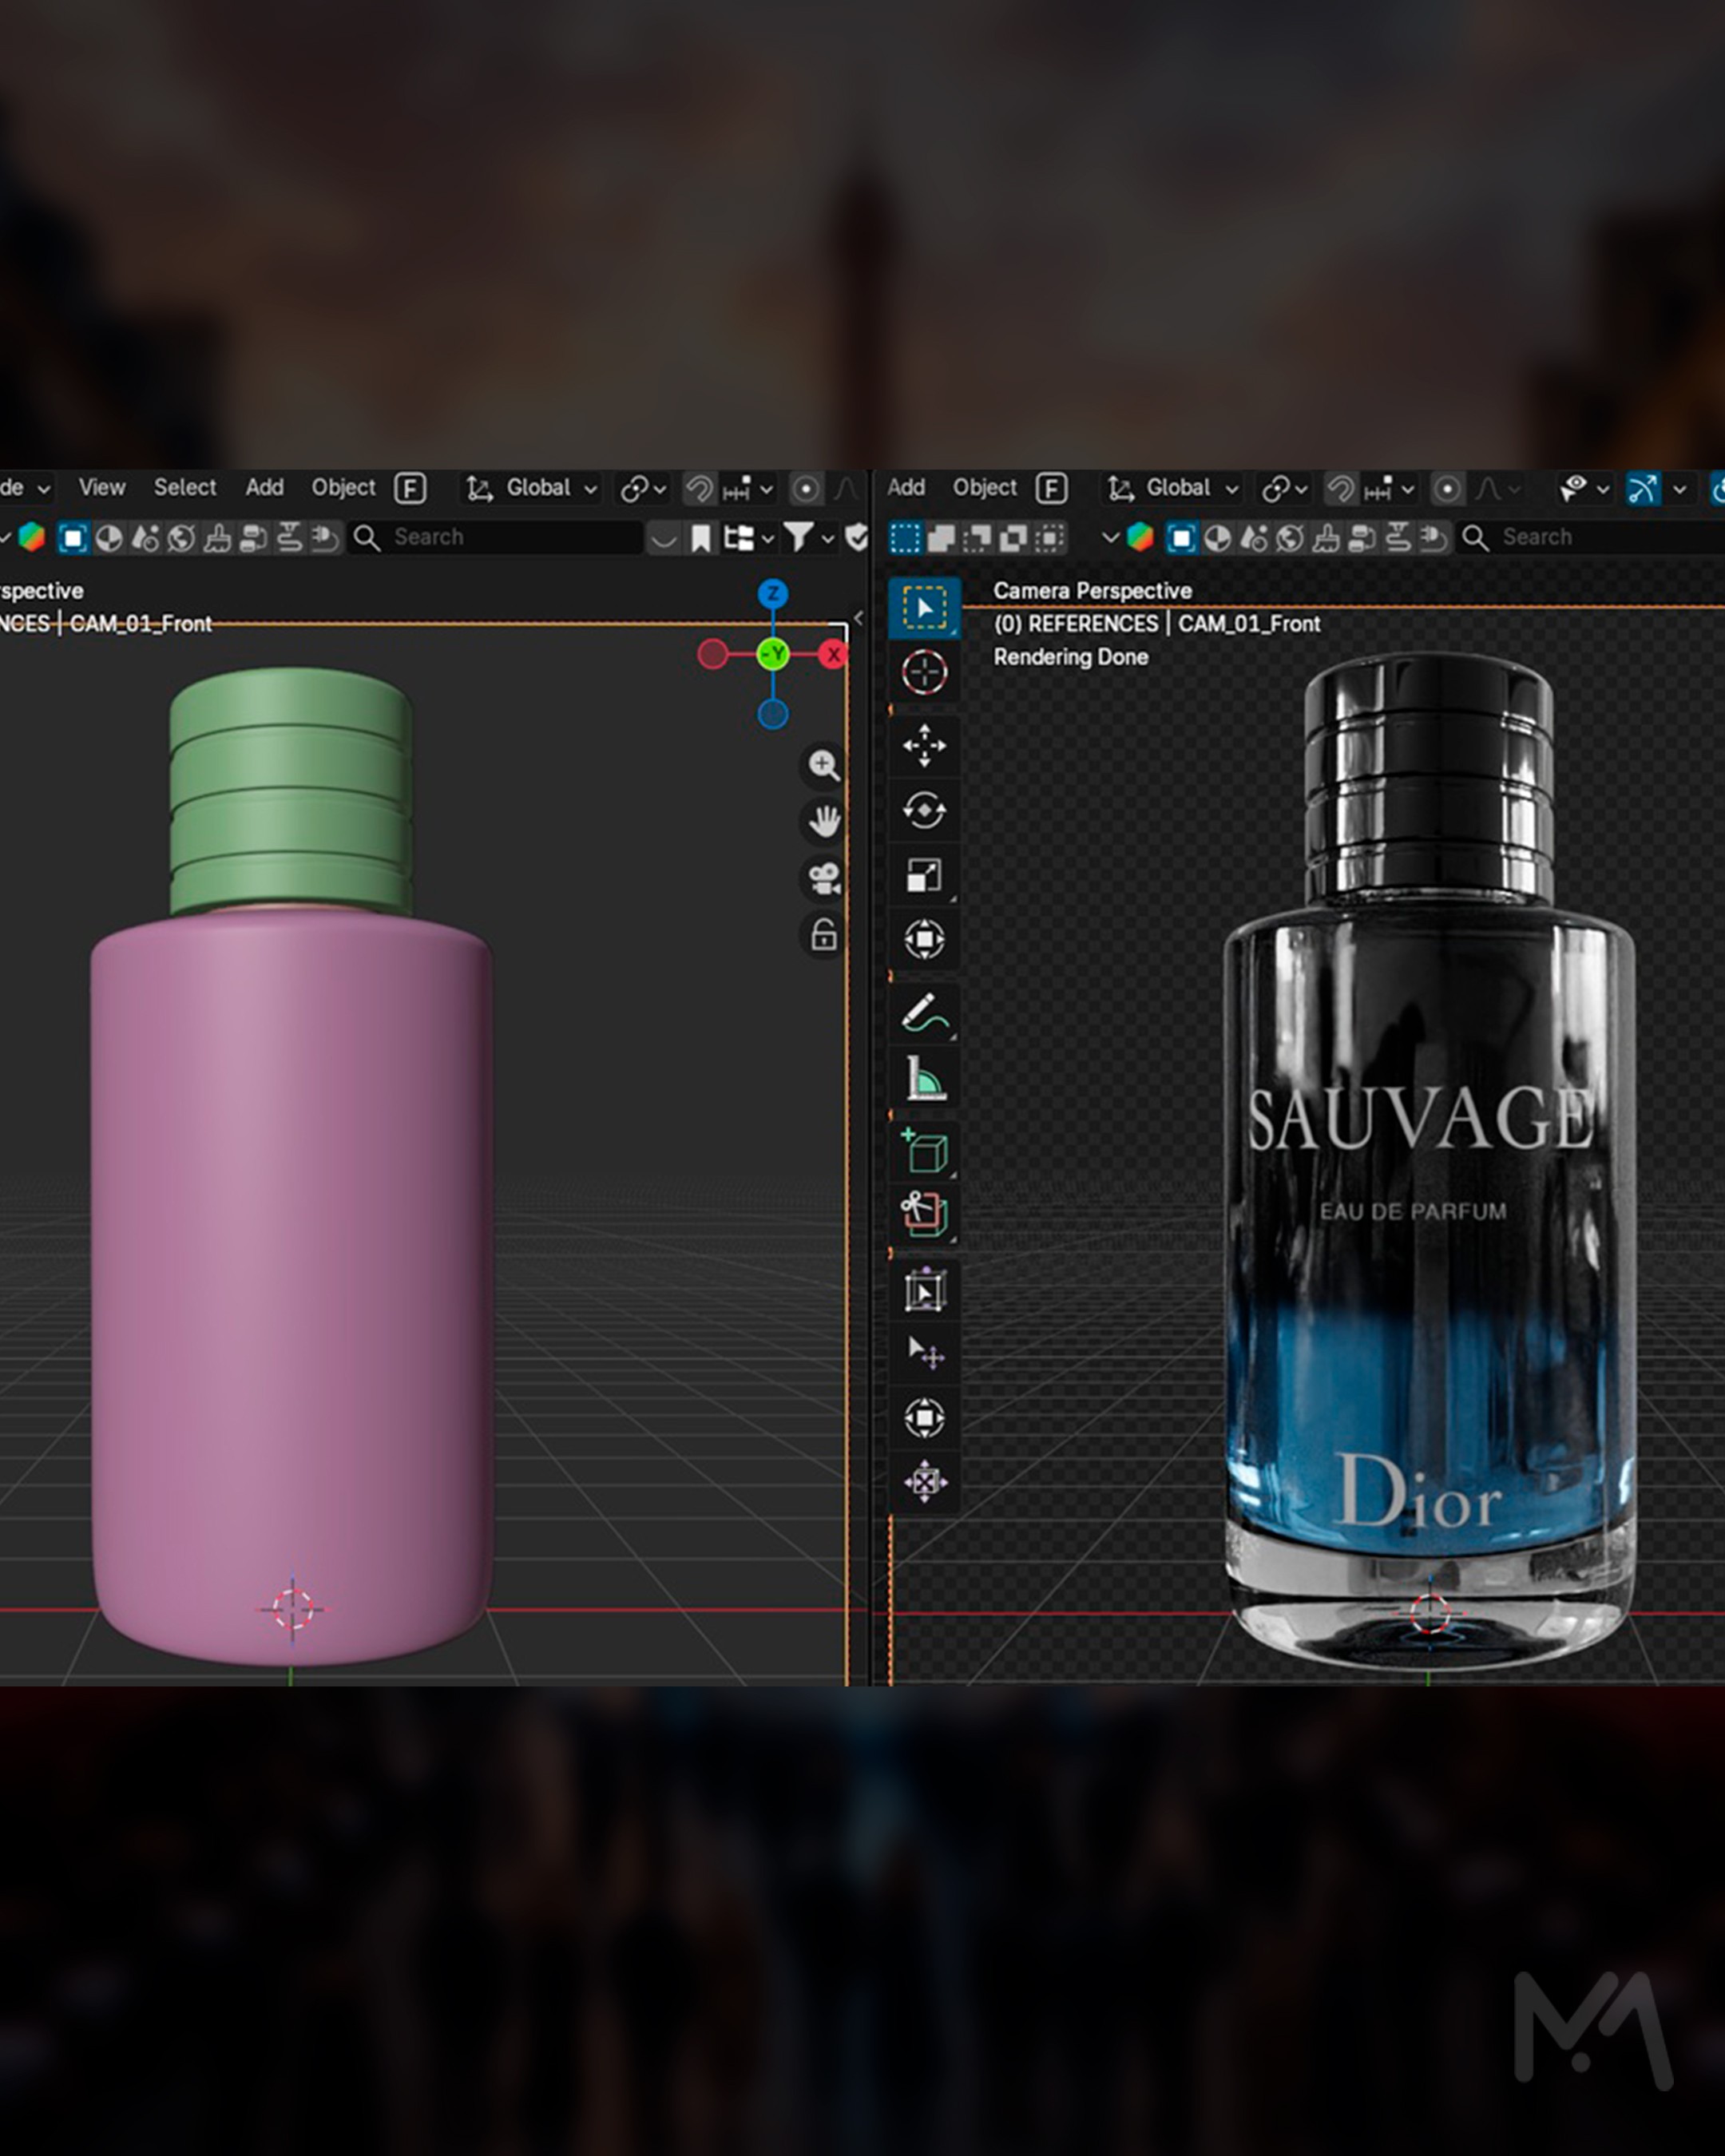Image resolution: width=1725 pixels, height=2156 pixels.
Task: Select the material sphere icon in right viewport
Action: click(1217, 538)
